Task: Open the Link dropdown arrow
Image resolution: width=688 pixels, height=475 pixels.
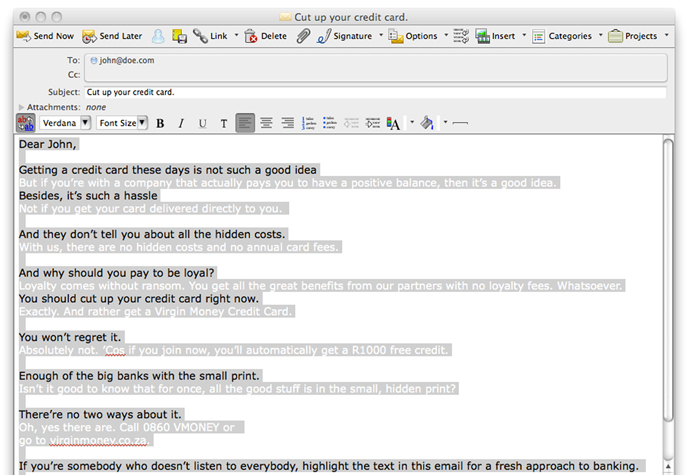Action: (x=237, y=36)
